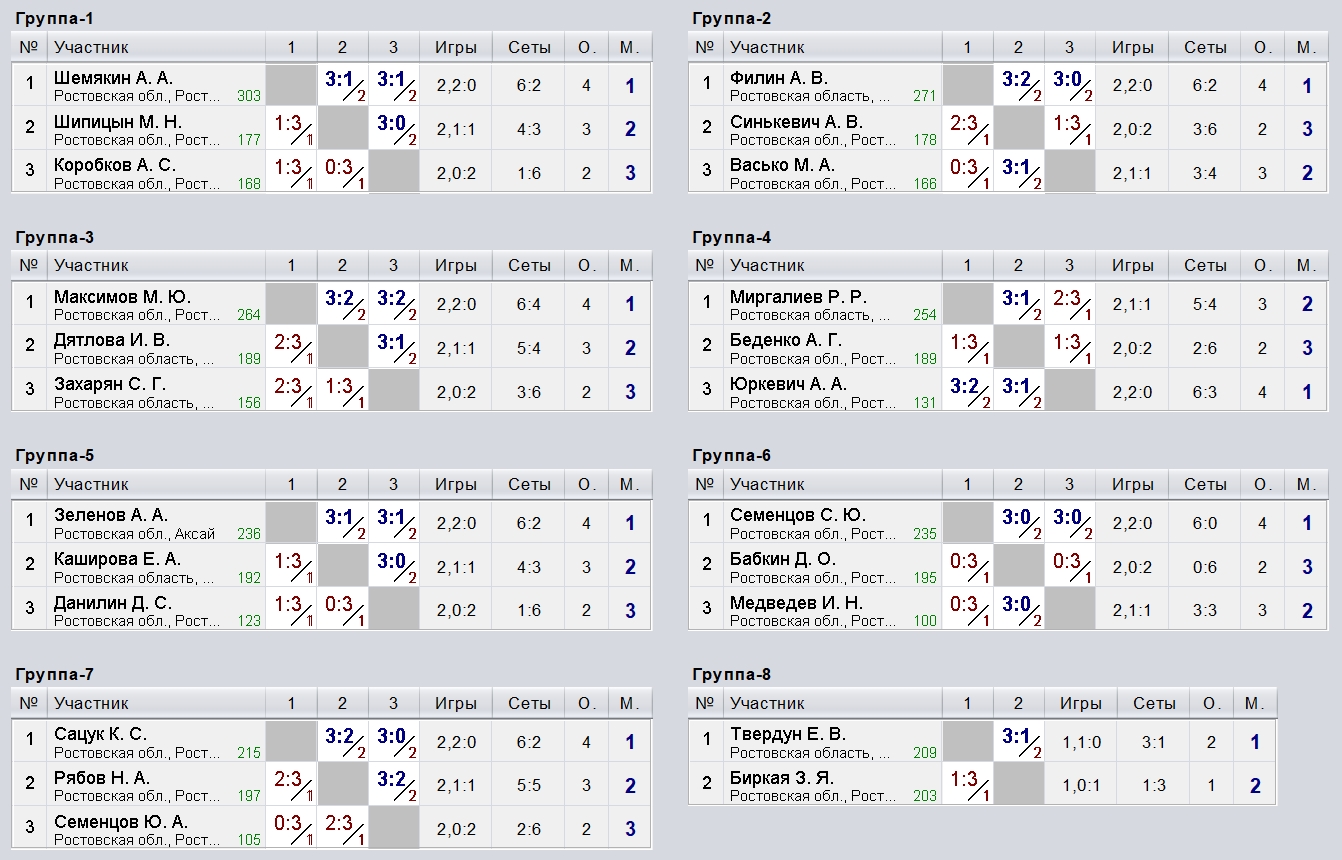Screen dimensions: 1342x860
Task: Click the Сеты column header in Группа-4
Action: coord(1205,265)
